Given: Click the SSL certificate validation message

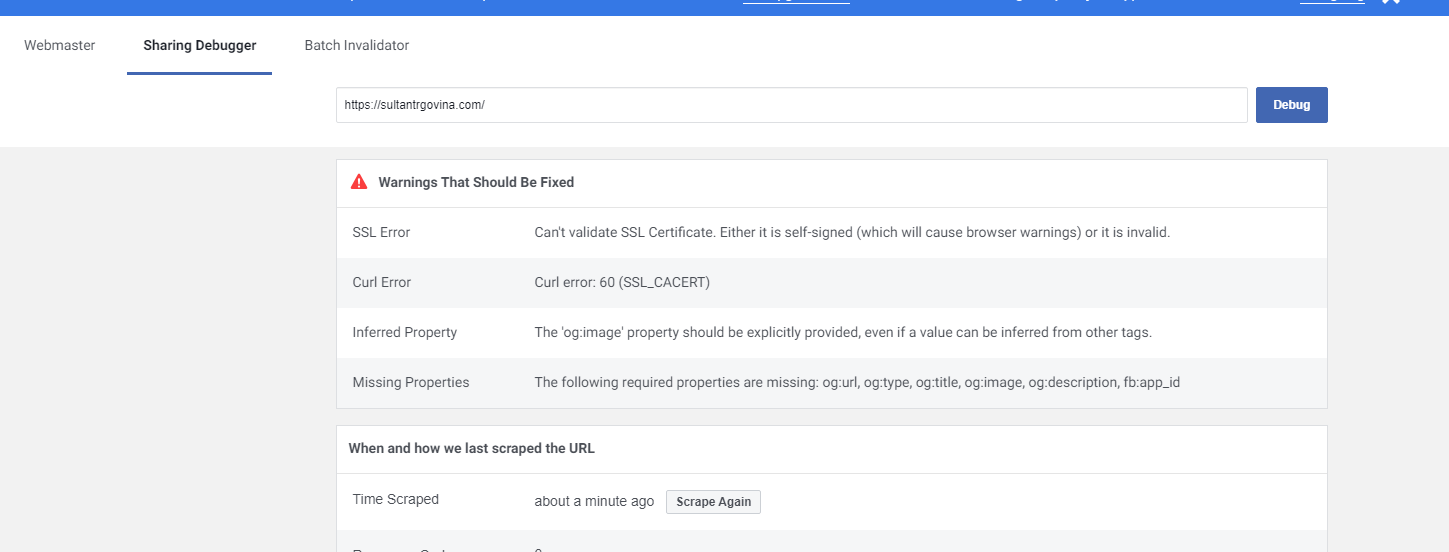Looking at the screenshot, I should [852, 232].
